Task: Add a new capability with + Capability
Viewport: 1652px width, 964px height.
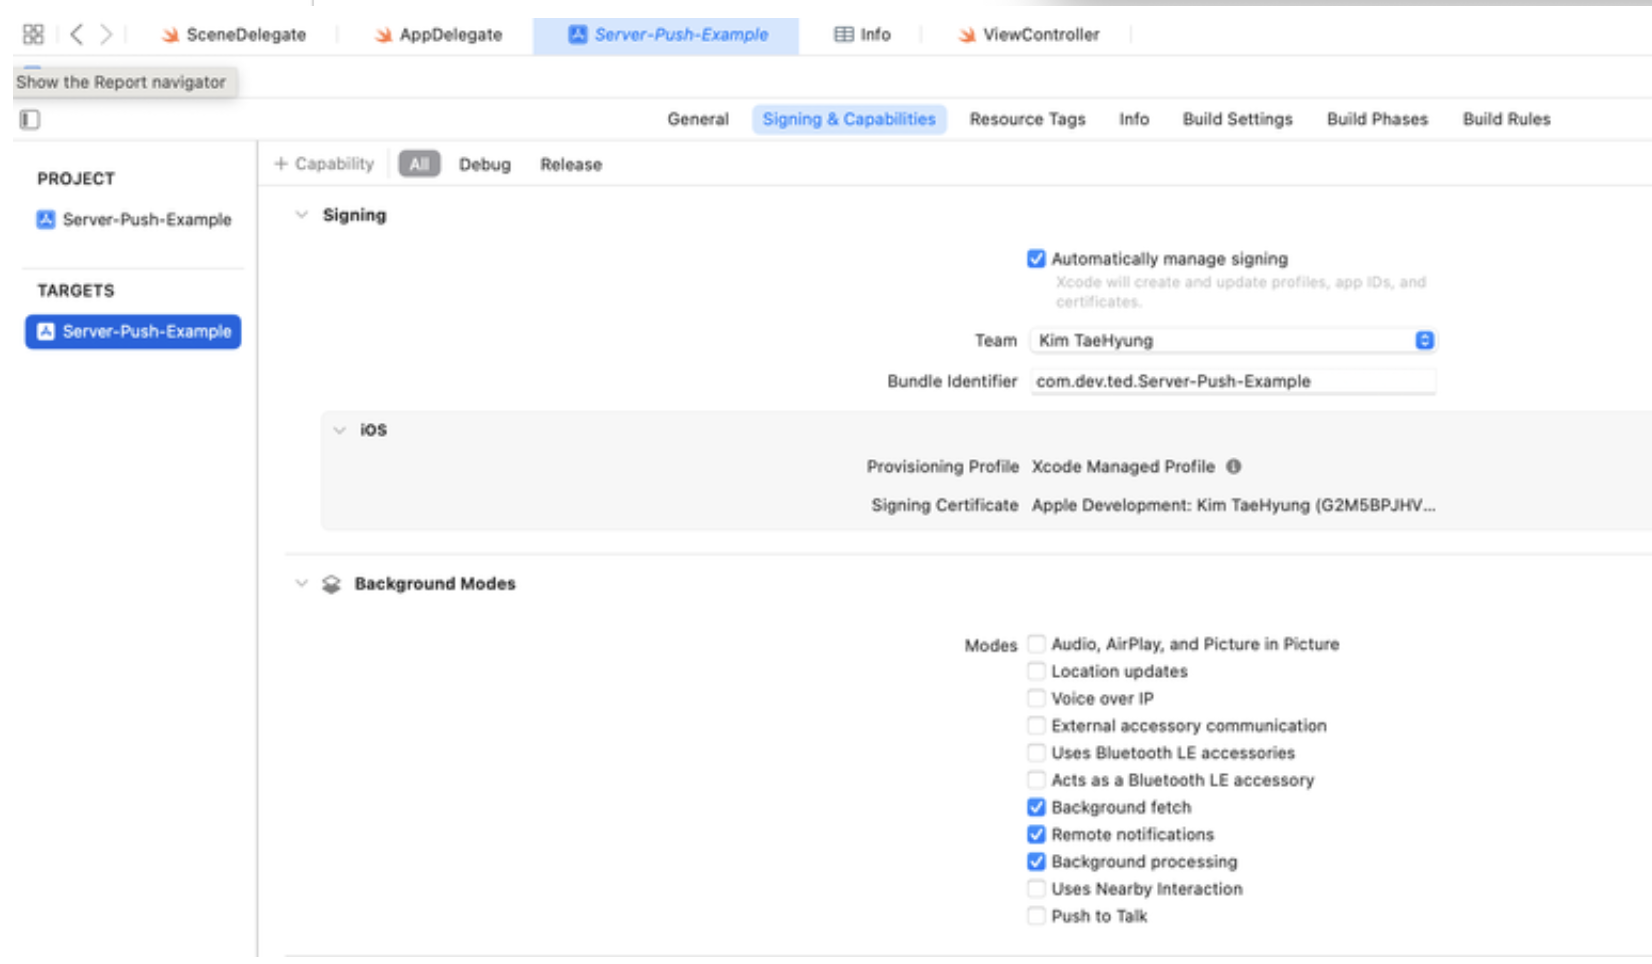Action: (324, 164)
